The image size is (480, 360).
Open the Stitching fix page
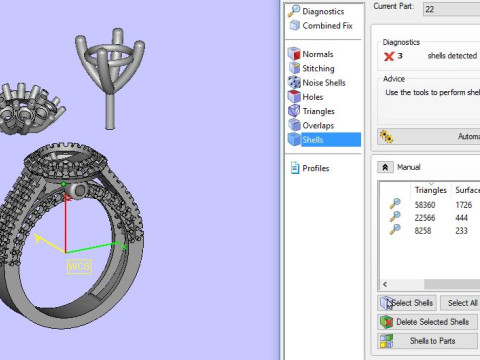pyautogui.click(x=311, y=68)
